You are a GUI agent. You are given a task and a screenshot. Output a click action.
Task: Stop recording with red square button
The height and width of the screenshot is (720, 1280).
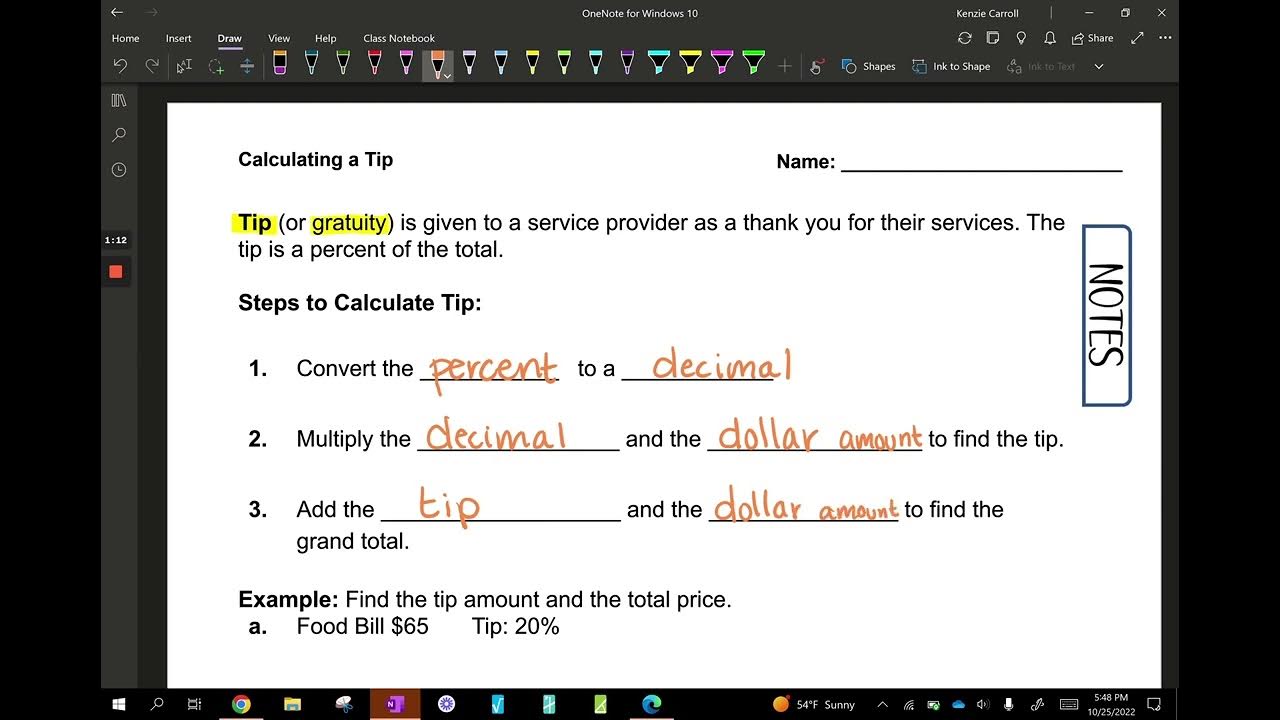pyautogui.click(x=116, y=272)
